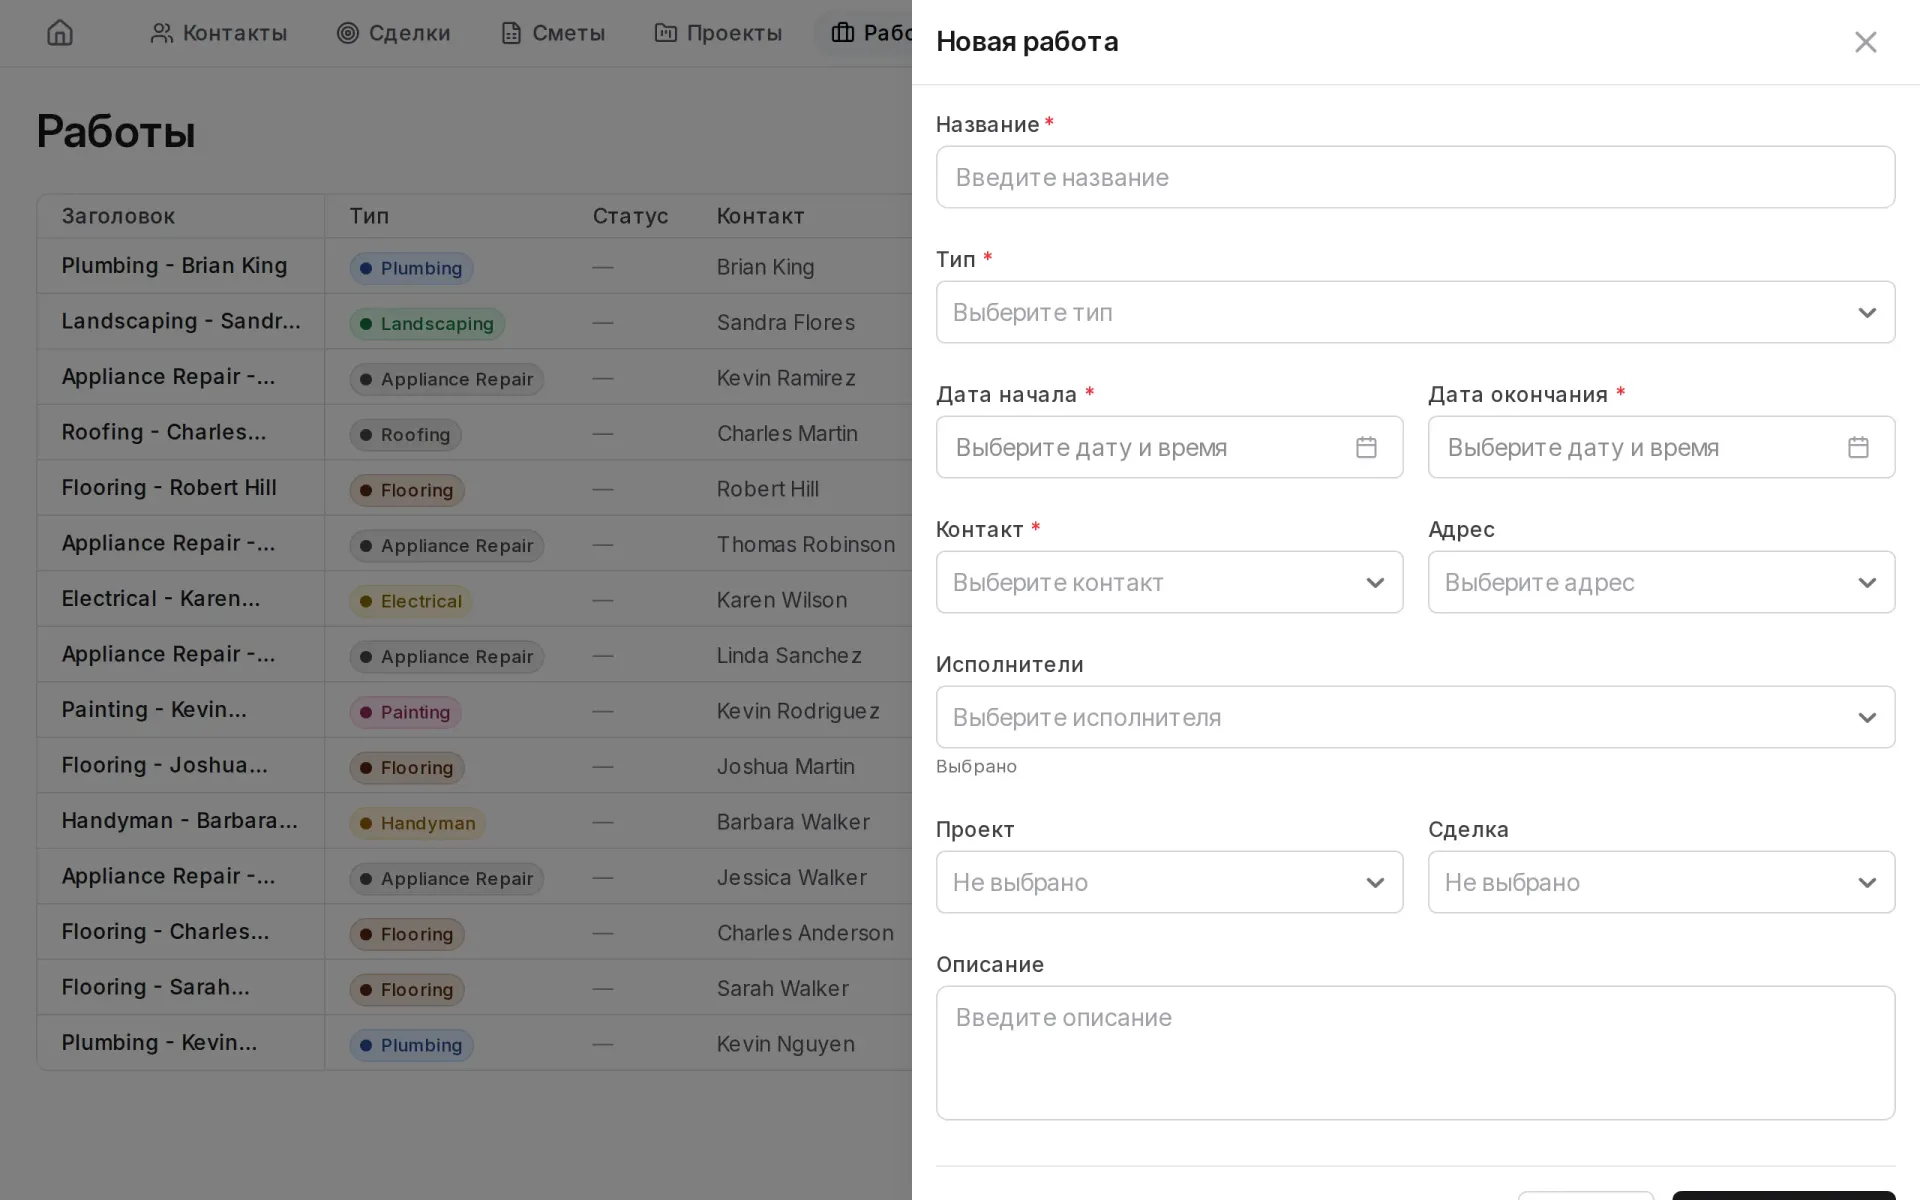Go to Контакты tab
Image resolution: width=1920 pixels, height=1200 pixels.
click(219, 33)
